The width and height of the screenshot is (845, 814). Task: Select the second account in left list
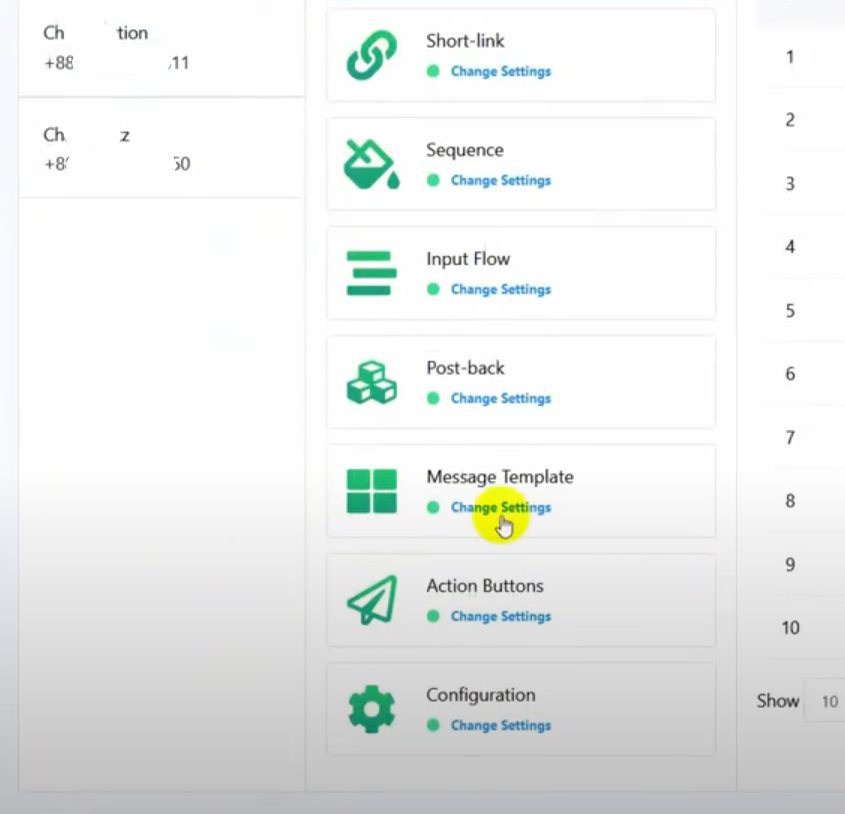[x=160, y=149]
